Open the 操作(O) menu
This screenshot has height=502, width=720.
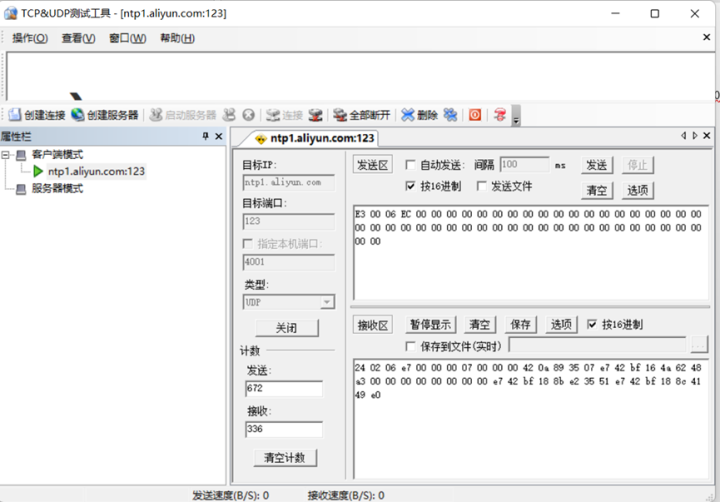click(30, 38)
